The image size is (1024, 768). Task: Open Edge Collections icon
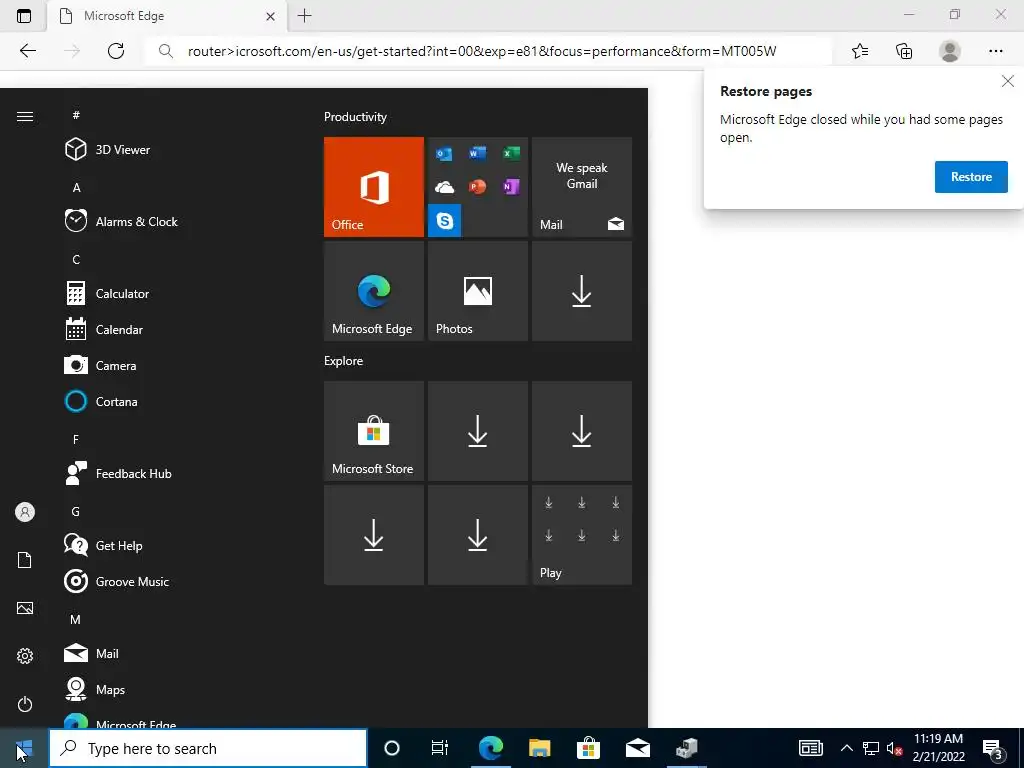[x=904, y=51]
